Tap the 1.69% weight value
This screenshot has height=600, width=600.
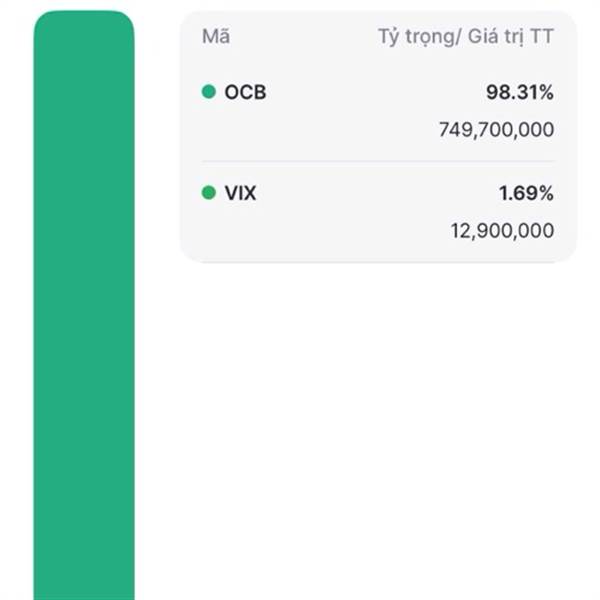526,193
